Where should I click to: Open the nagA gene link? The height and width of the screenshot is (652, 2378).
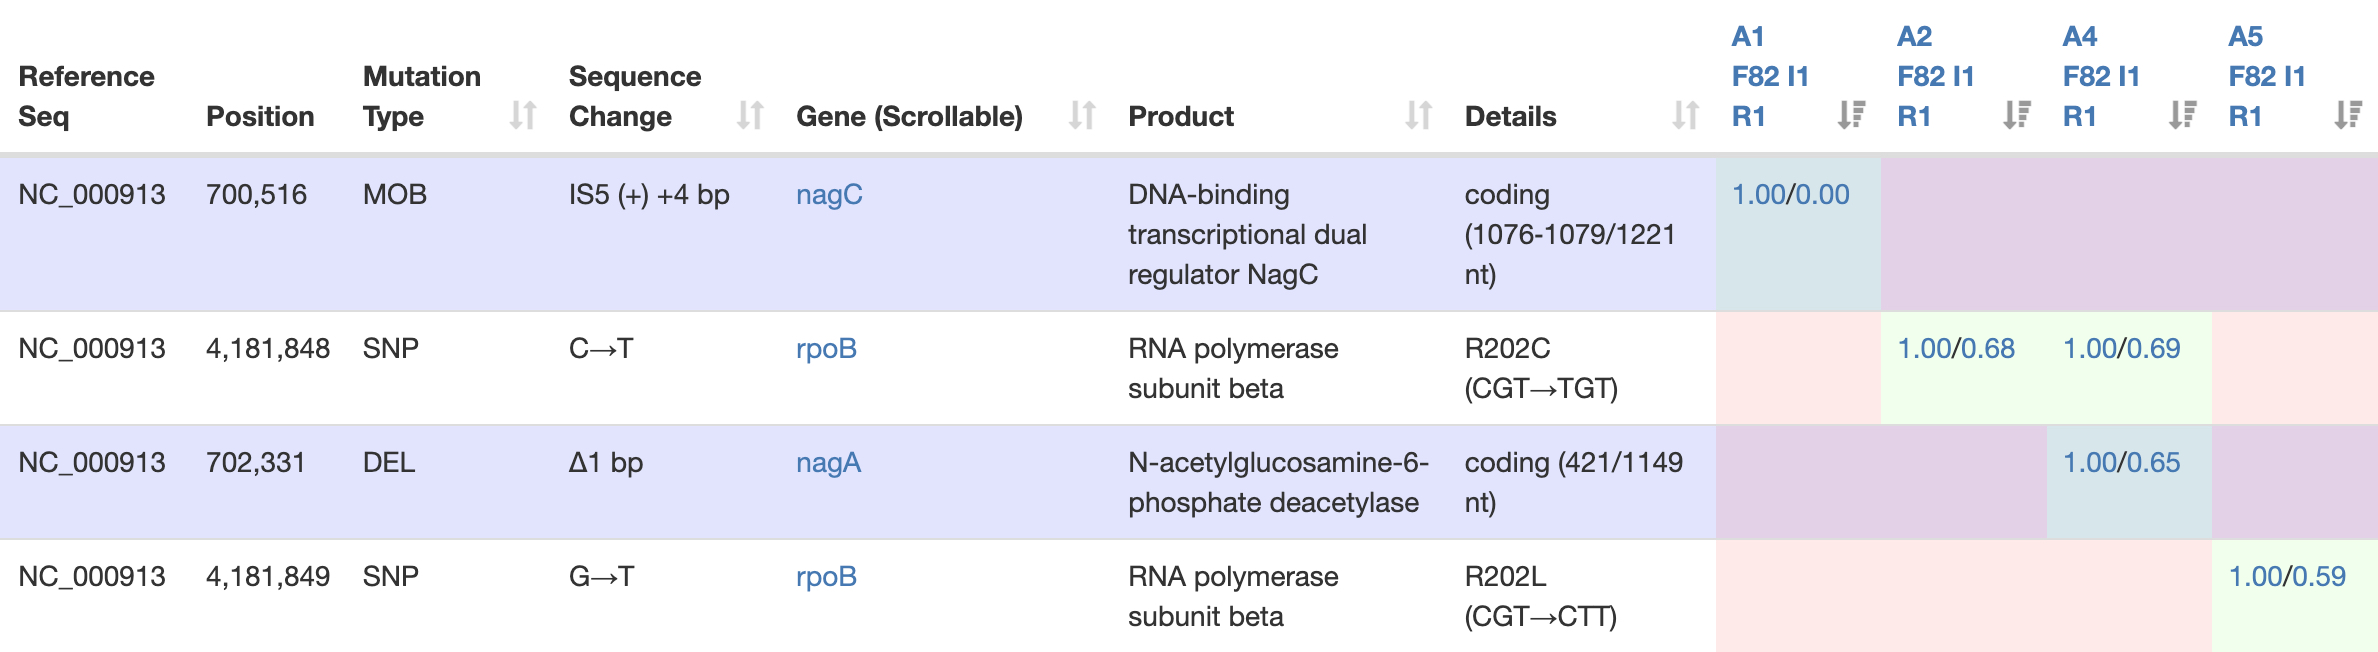828,462
